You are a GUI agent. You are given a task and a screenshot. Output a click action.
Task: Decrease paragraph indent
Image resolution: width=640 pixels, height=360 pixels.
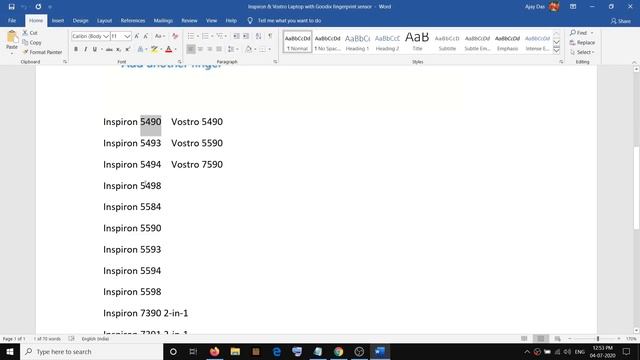click(x=236, y=36)
